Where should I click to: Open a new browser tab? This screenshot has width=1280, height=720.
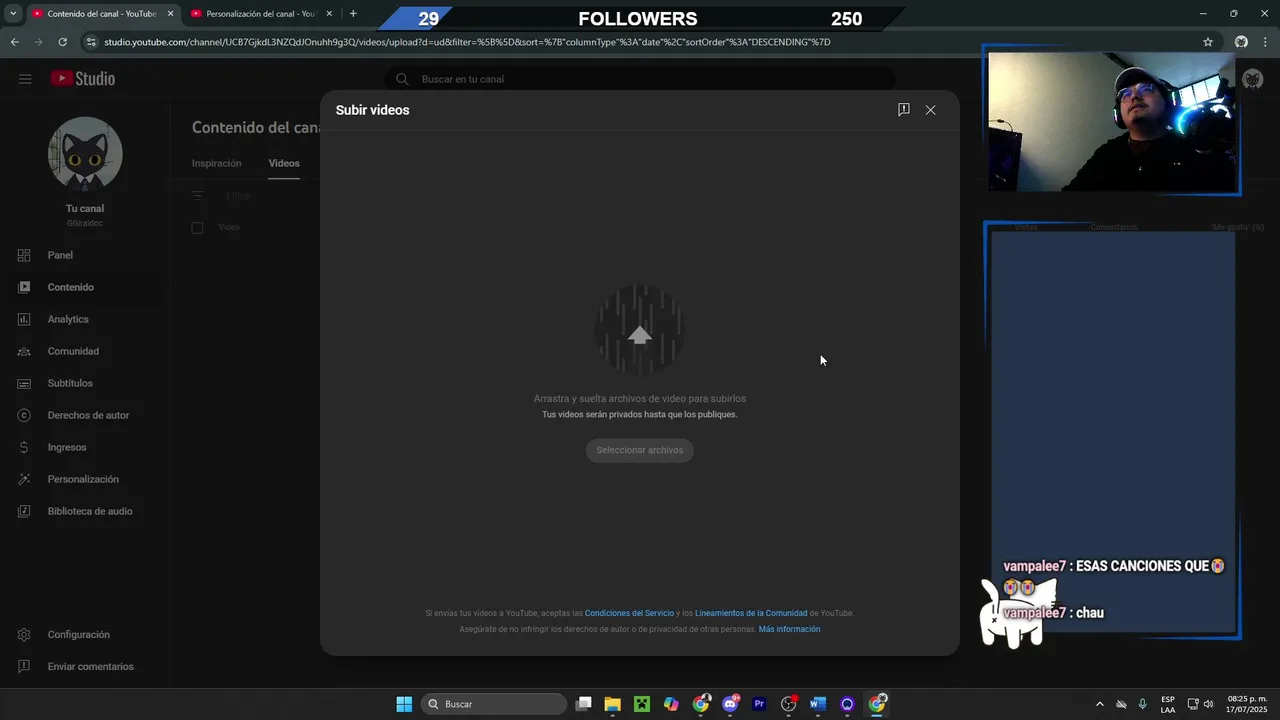[353, 14]
